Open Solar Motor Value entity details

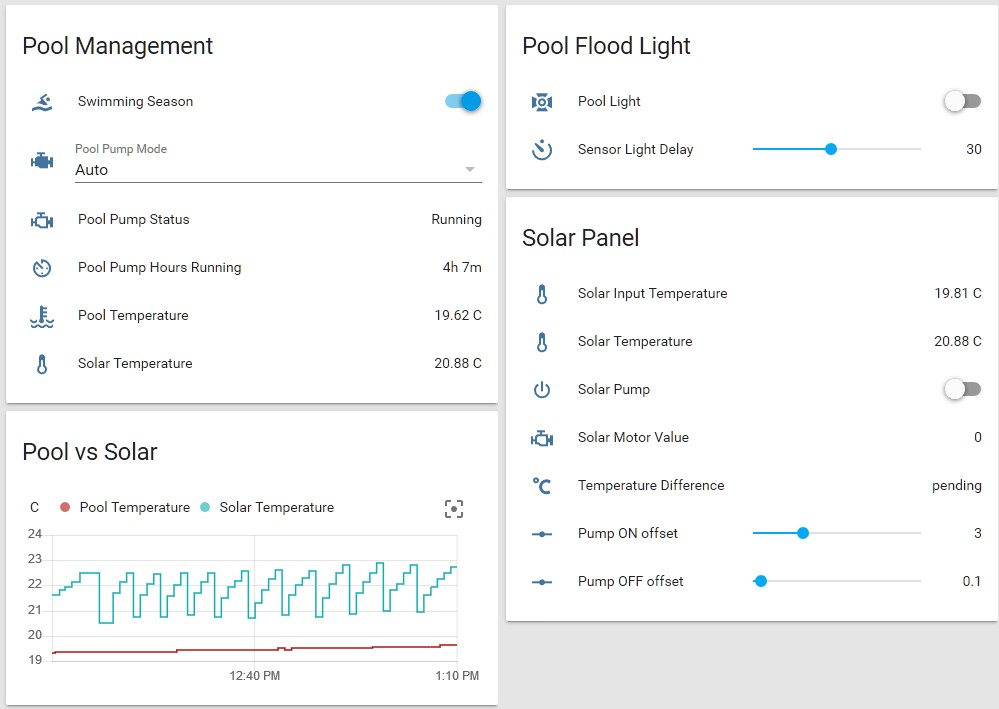[x=633, y=438]
